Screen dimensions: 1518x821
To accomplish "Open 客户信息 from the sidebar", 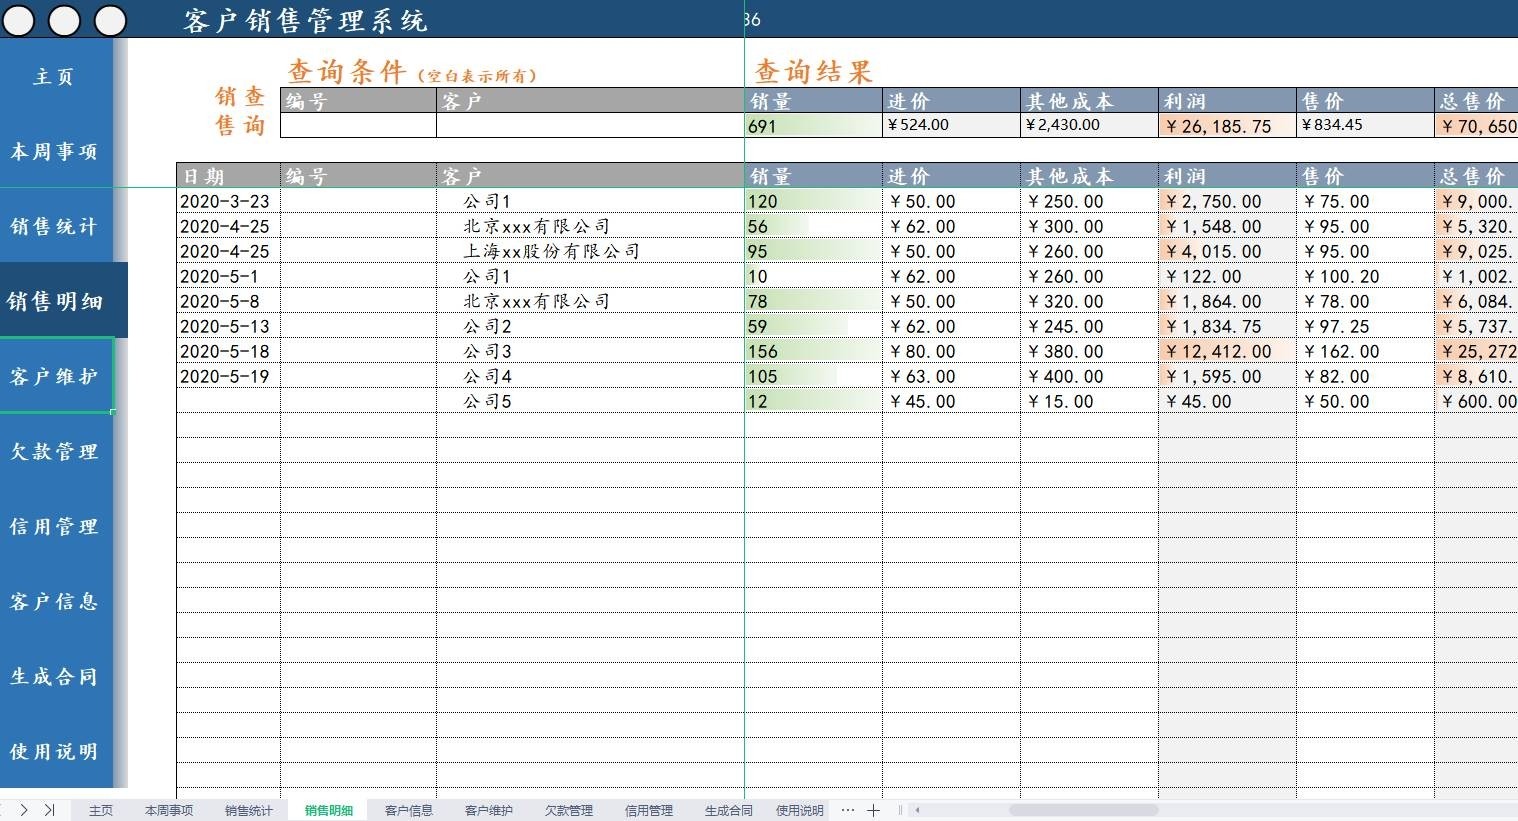I will (x=56, y=601).
